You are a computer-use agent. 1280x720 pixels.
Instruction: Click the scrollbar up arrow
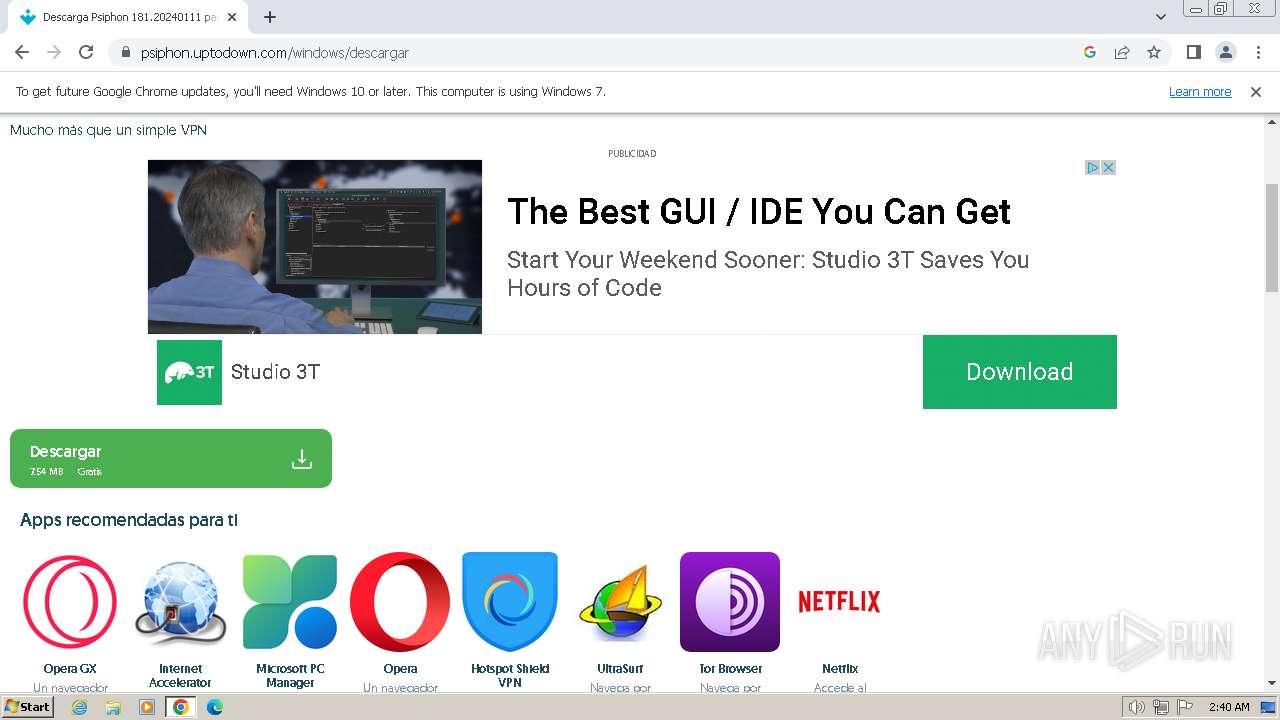[1272, 121]
